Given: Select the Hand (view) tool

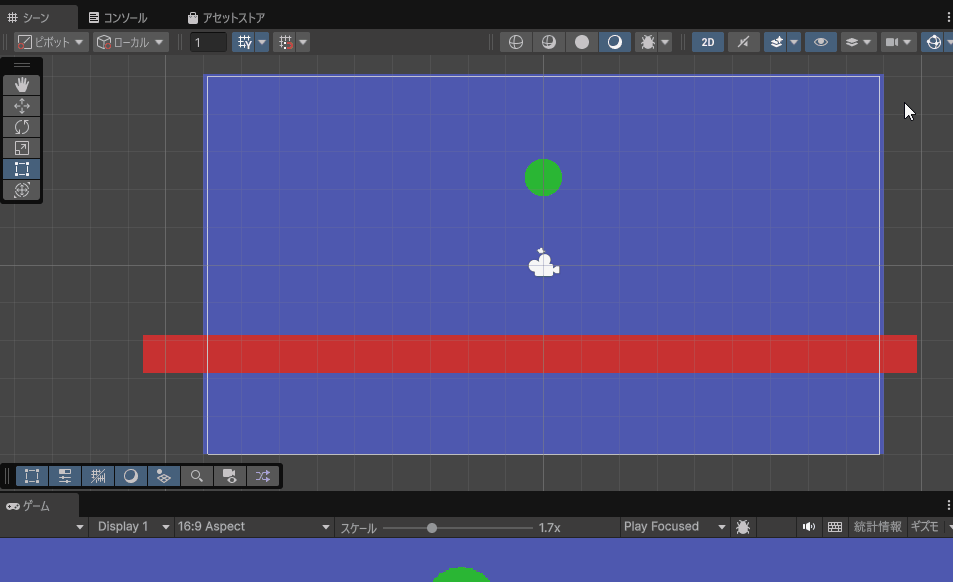Looking at the screenshot, I should pyautogui.click(x=22, y=85).
